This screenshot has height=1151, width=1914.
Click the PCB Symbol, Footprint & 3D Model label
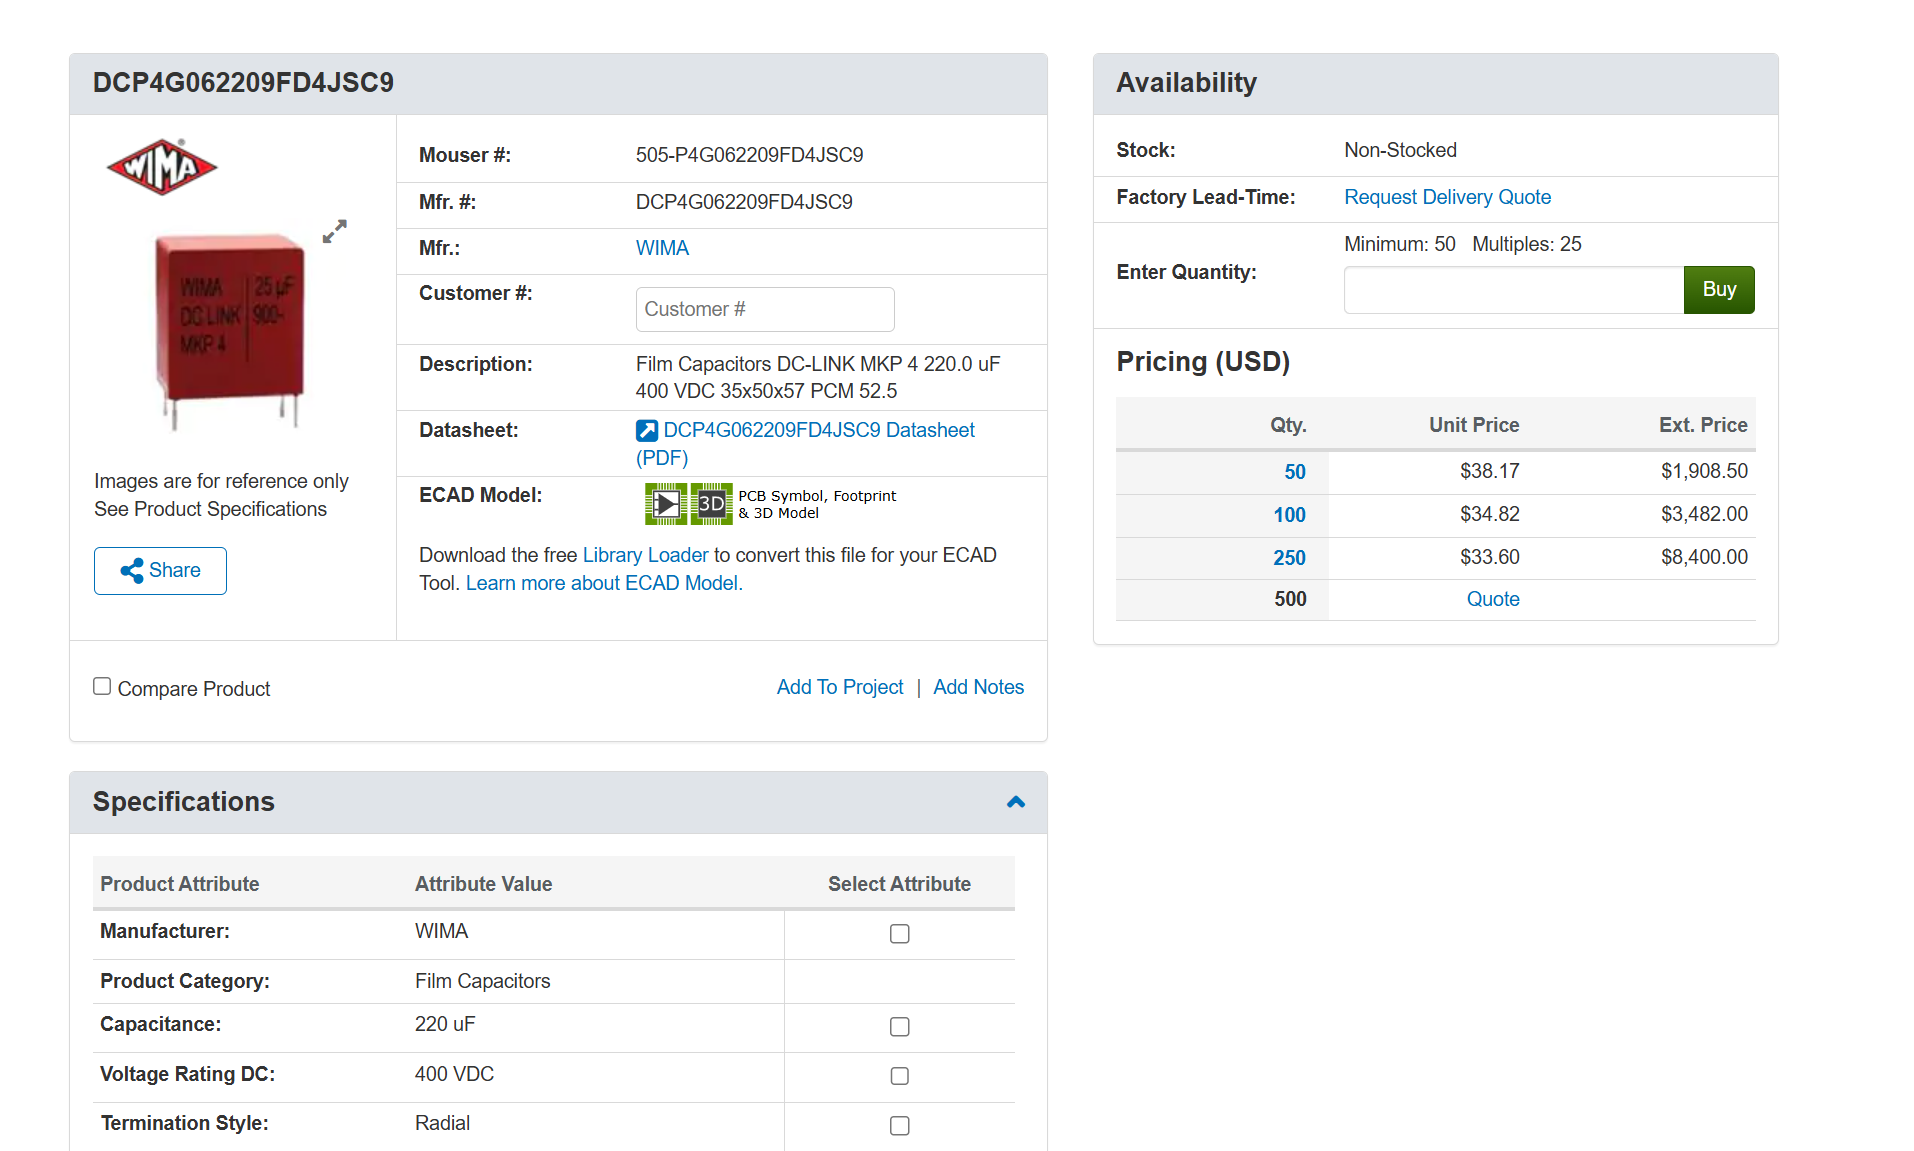(817, 504)
